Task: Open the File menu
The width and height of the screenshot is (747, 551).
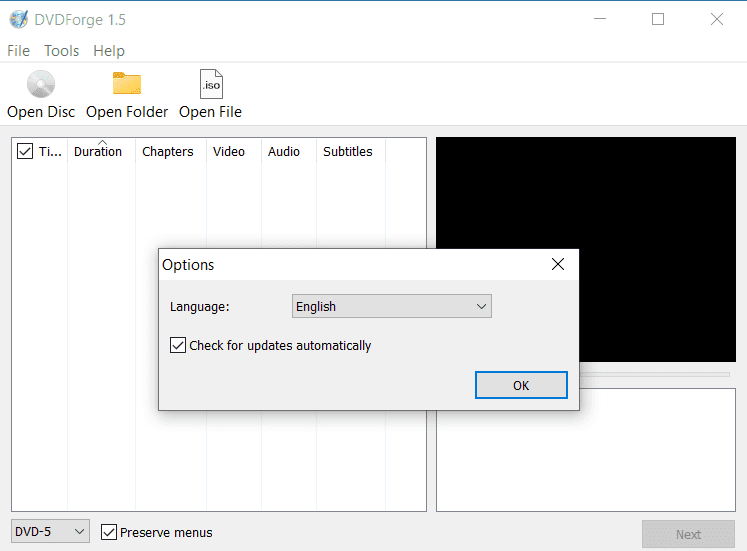Action: (x=19, y=50)
